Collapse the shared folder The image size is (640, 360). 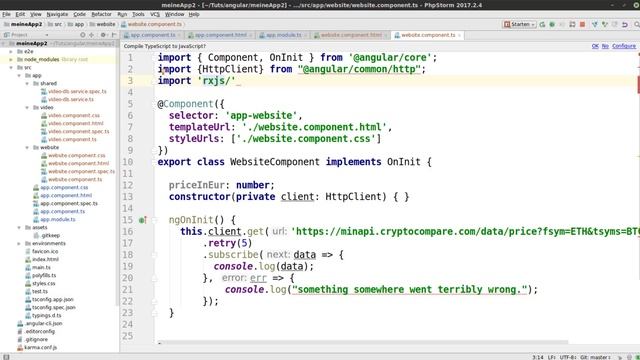coord(27,84)
